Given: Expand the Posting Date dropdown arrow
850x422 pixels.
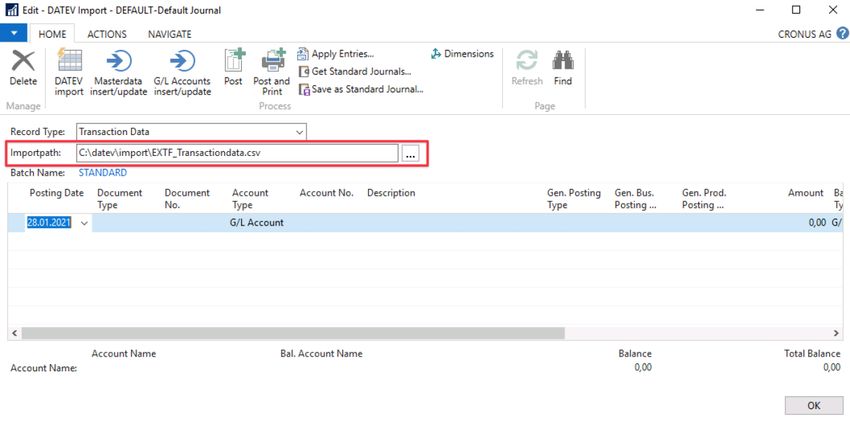Looking at the screenshot, I should [x=84, y=223].
